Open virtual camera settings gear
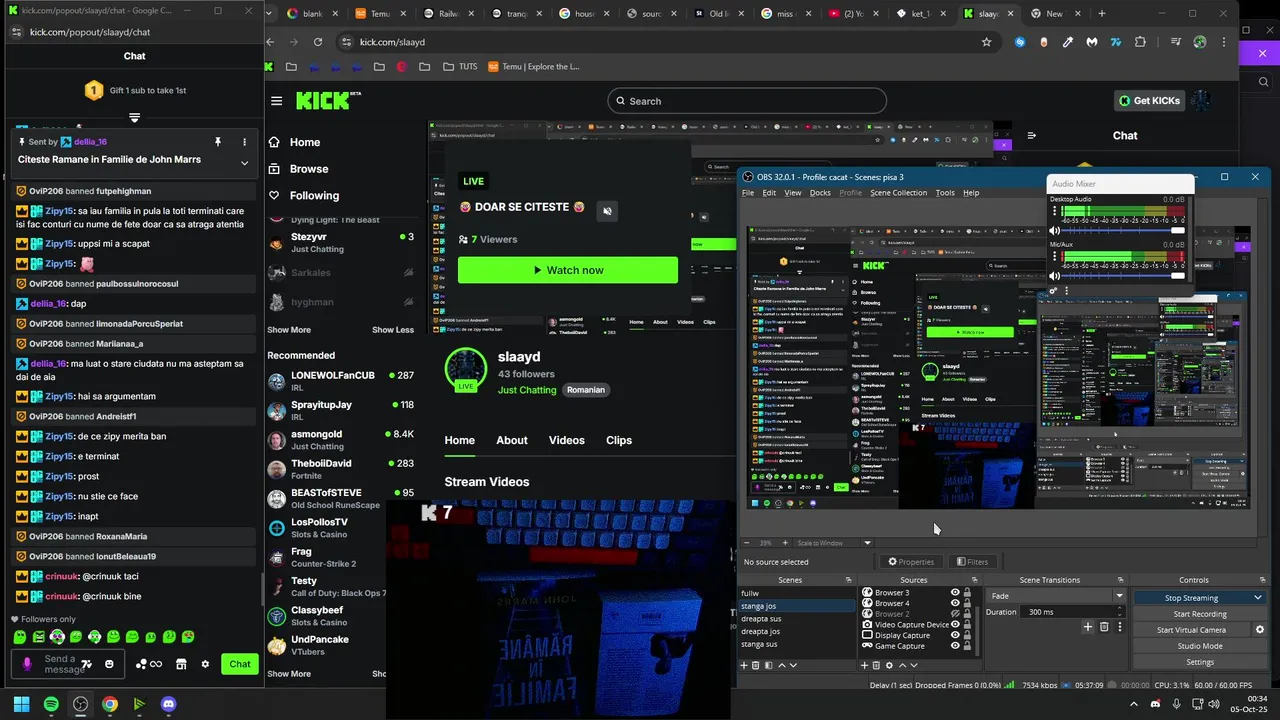Screen dimensions: 1280x720 coord(1260,630)
